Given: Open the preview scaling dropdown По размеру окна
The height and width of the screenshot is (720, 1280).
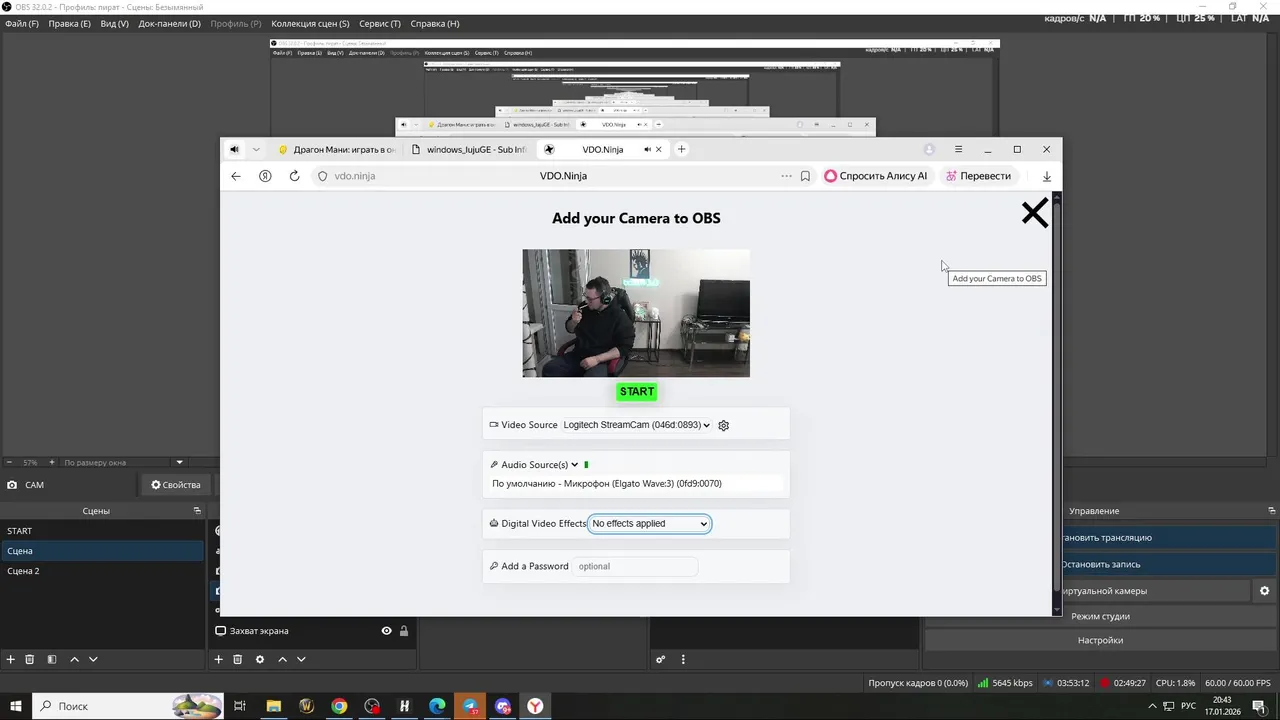Looking at the screenshot, I should click(124, 463).
